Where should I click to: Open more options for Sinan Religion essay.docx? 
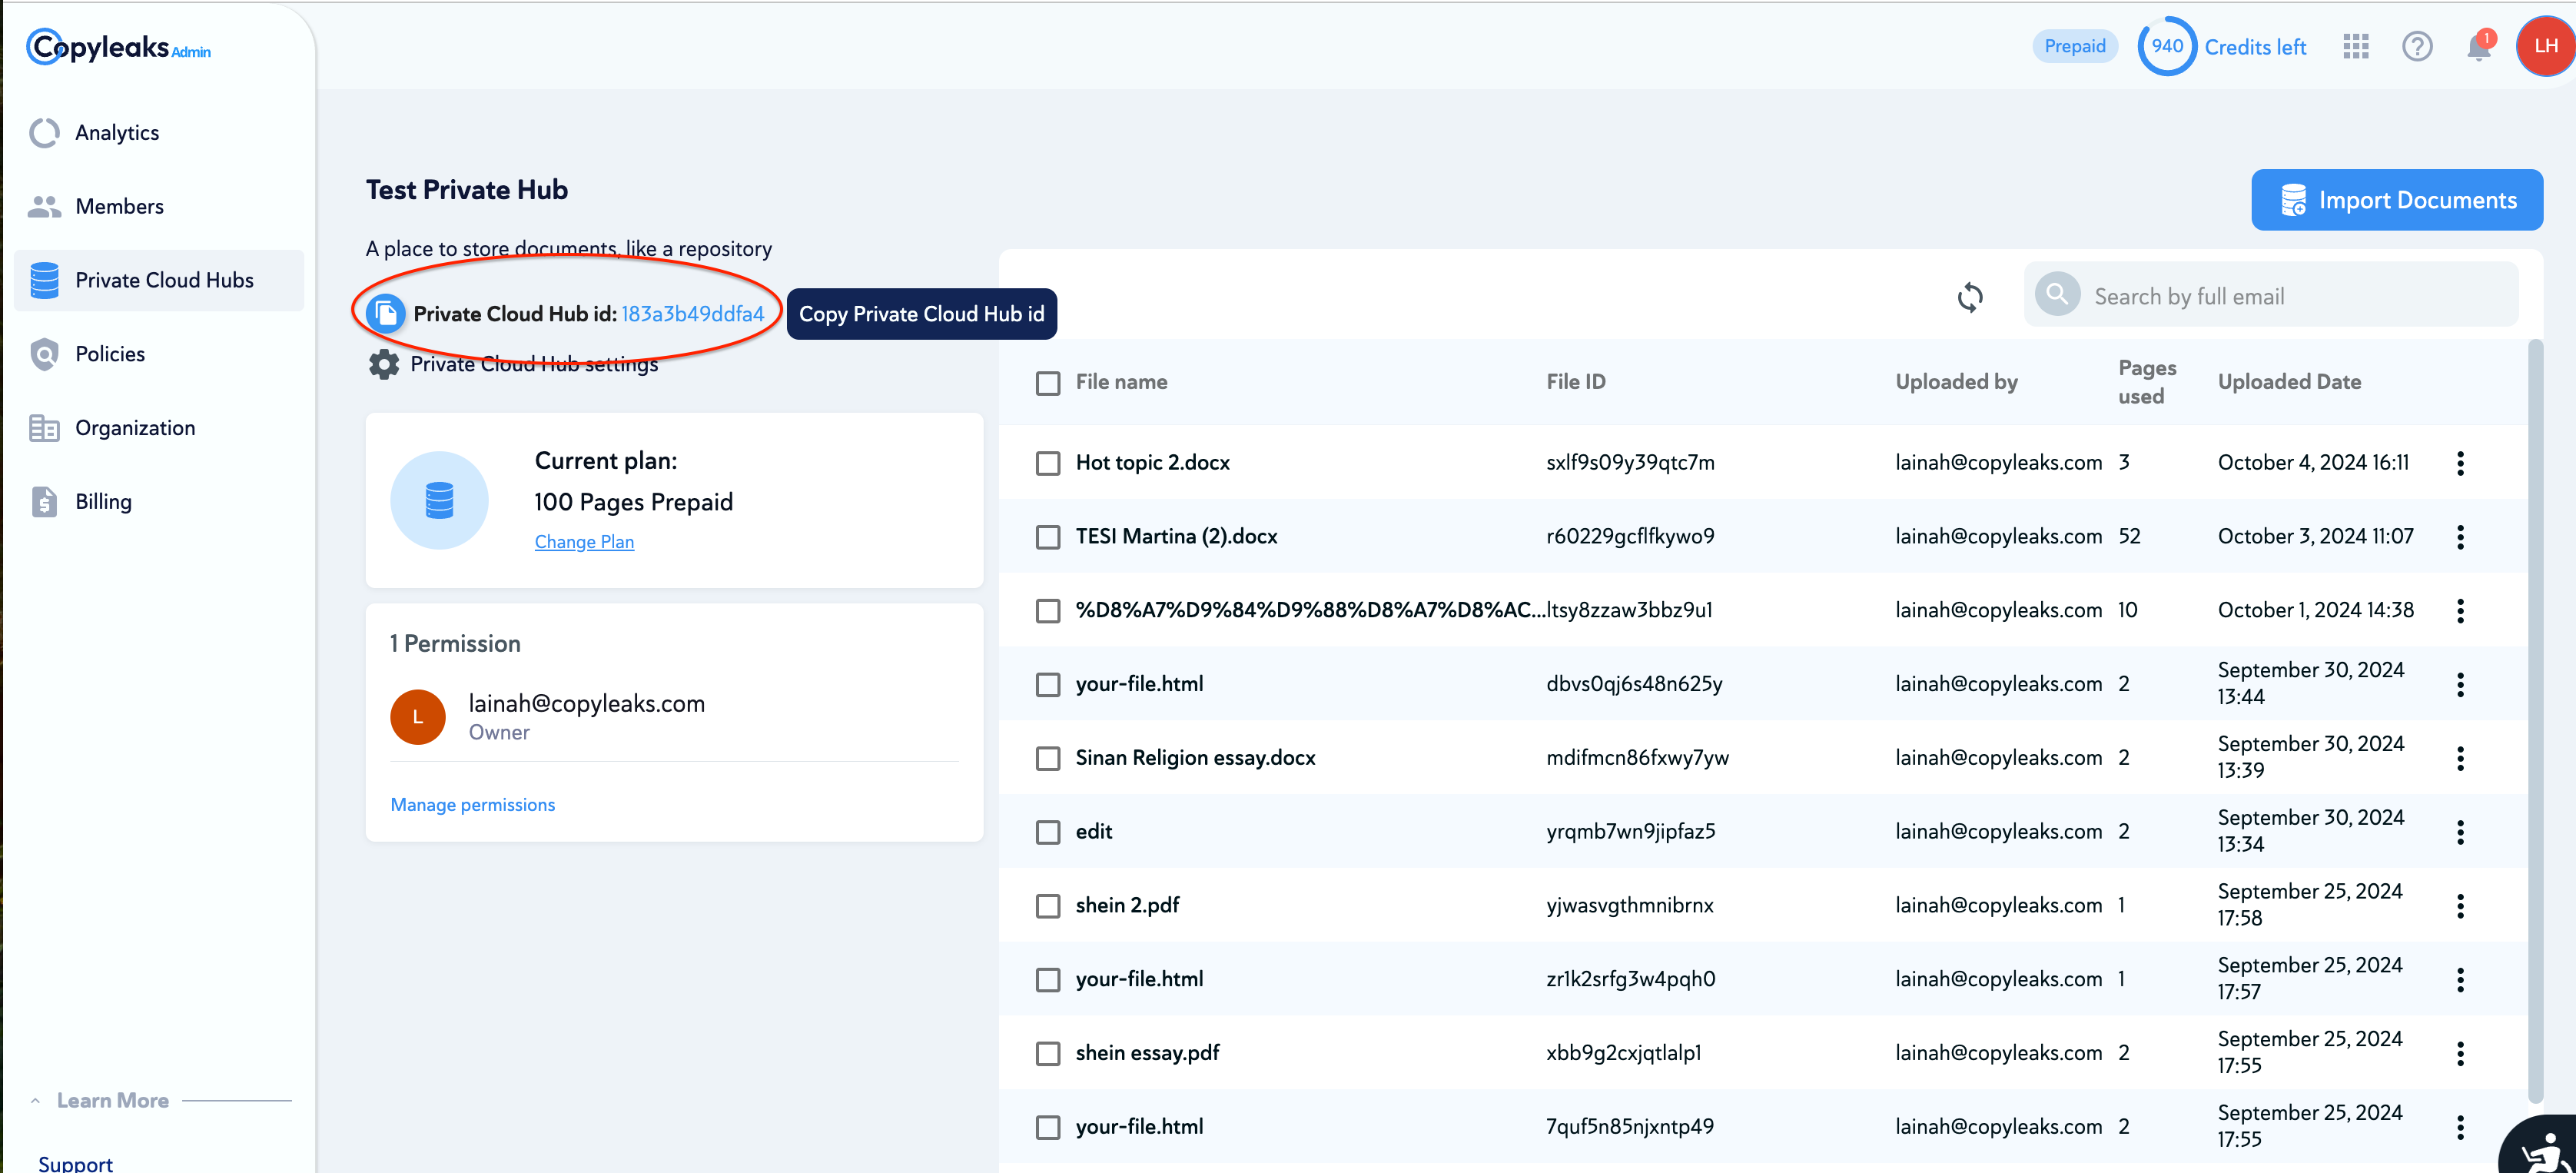2460,758
